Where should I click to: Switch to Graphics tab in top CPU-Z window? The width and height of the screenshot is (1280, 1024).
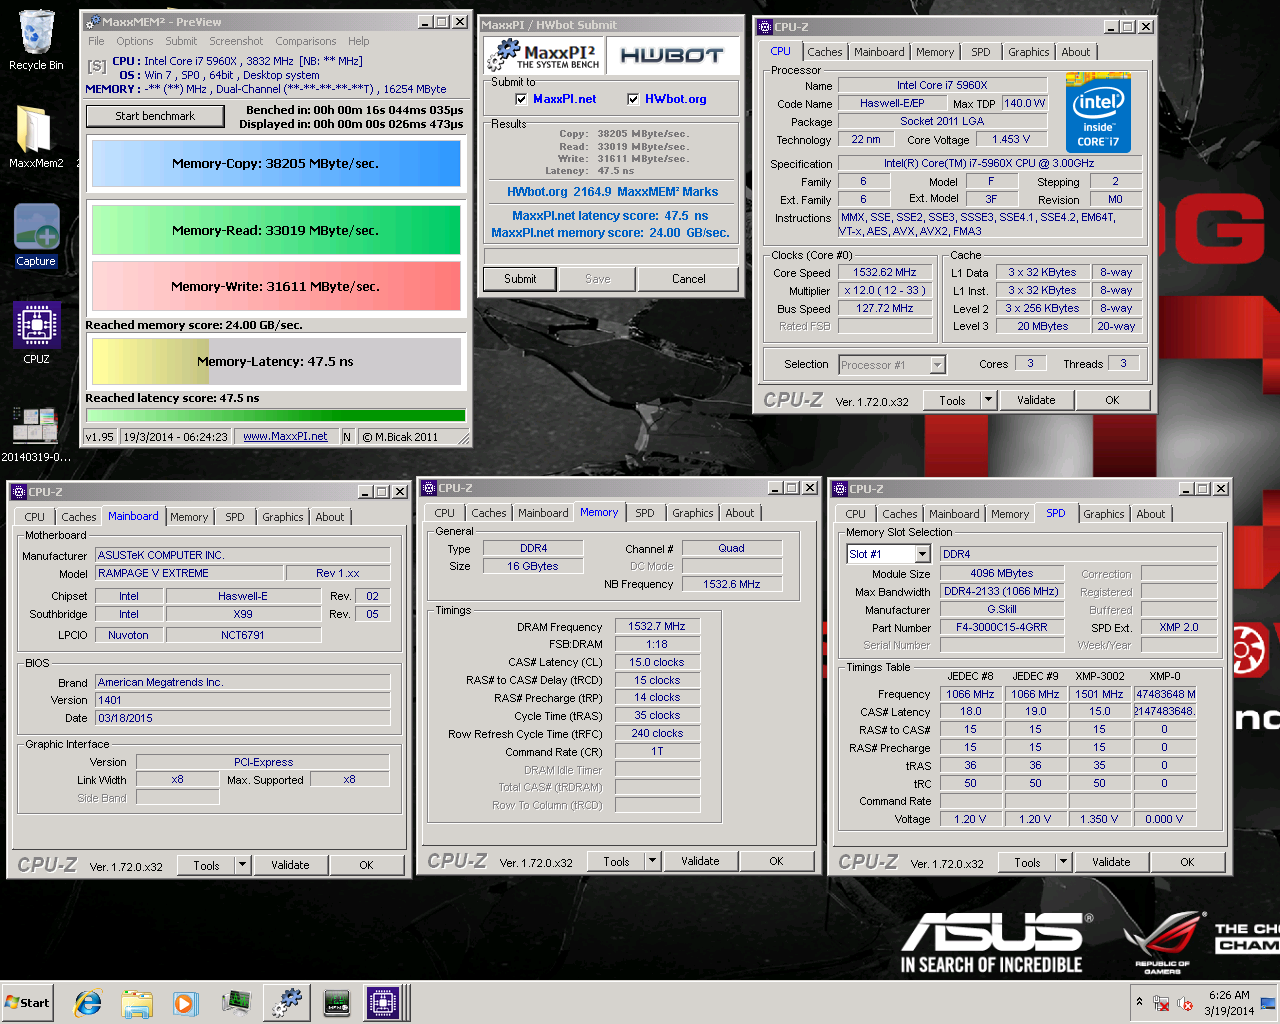(1029, 52)
